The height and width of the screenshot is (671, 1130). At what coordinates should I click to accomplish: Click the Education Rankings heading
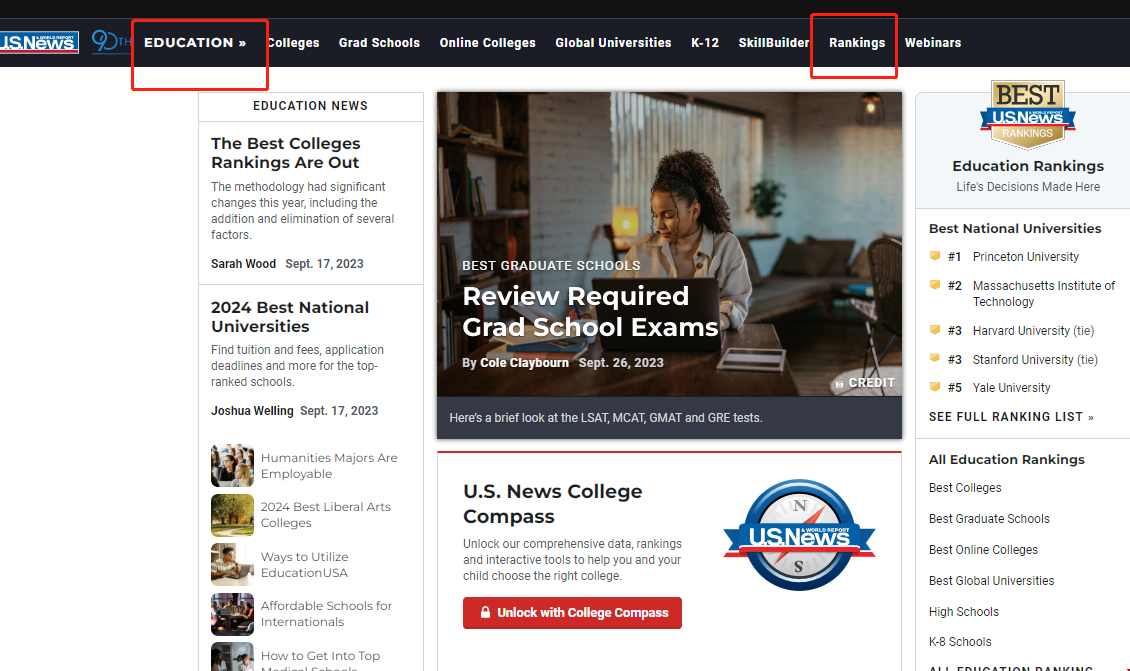pos(1028,166)
